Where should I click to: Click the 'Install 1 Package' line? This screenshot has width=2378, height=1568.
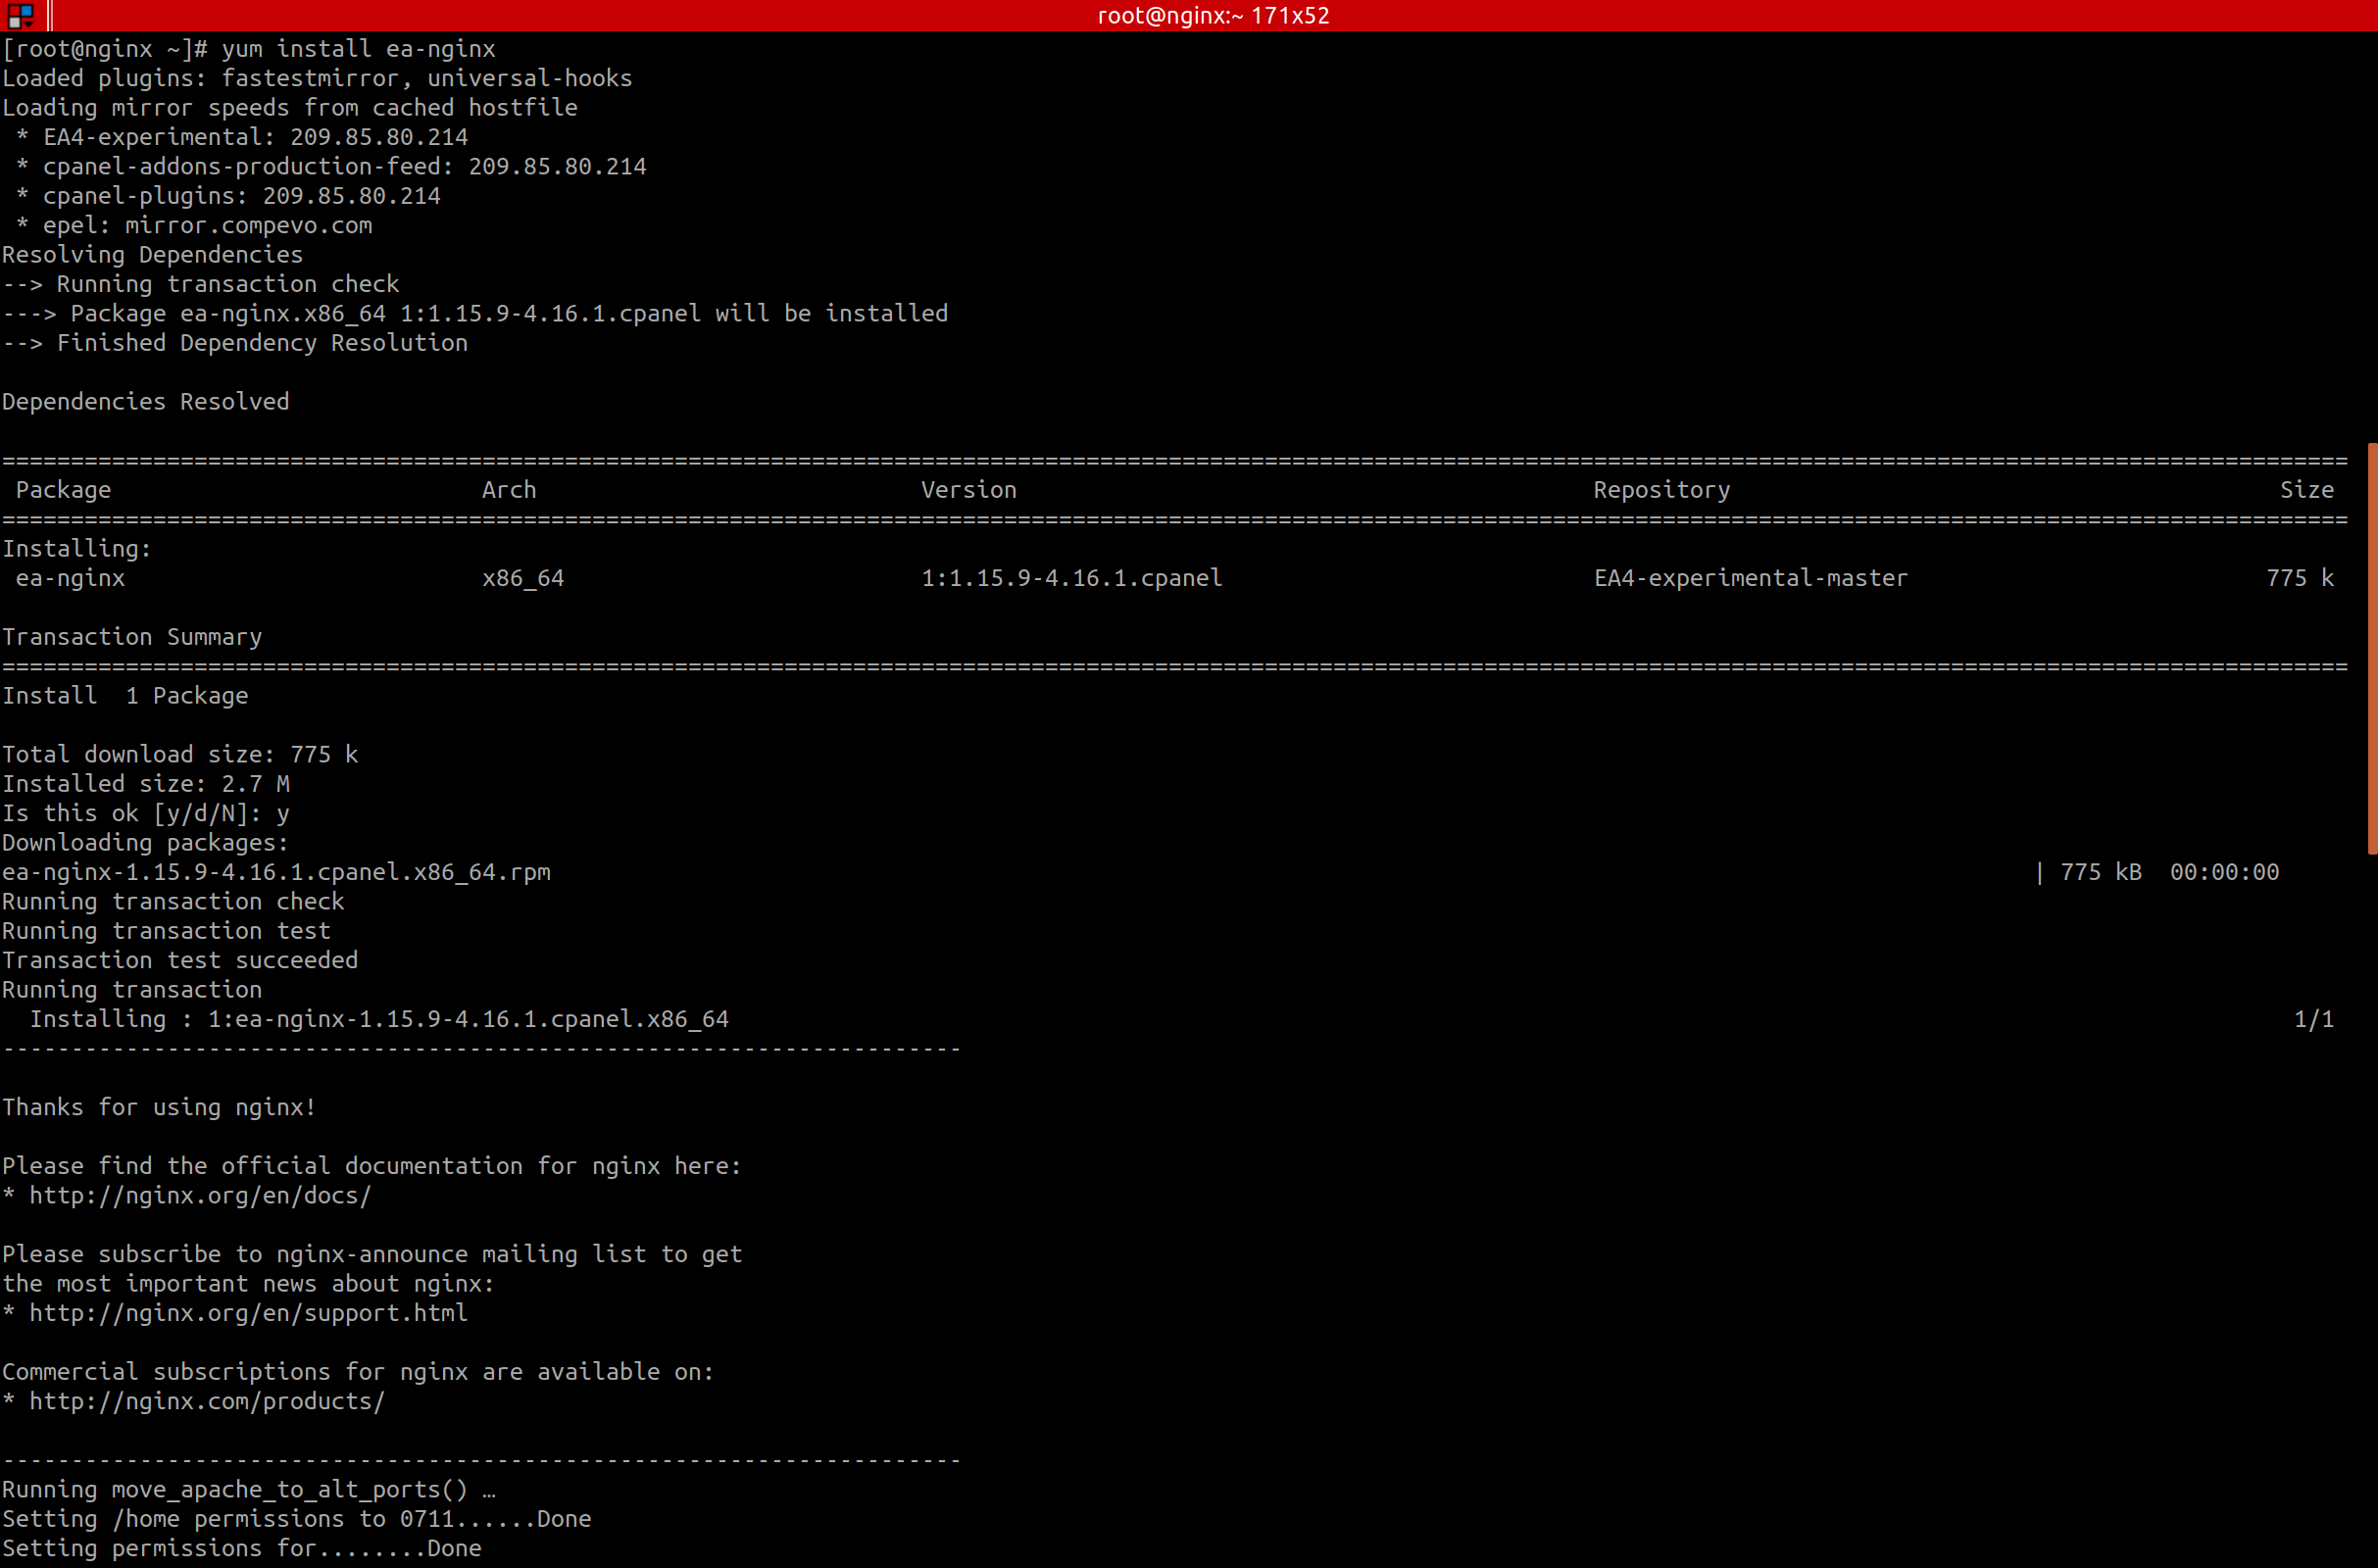(x=125, y=696)
